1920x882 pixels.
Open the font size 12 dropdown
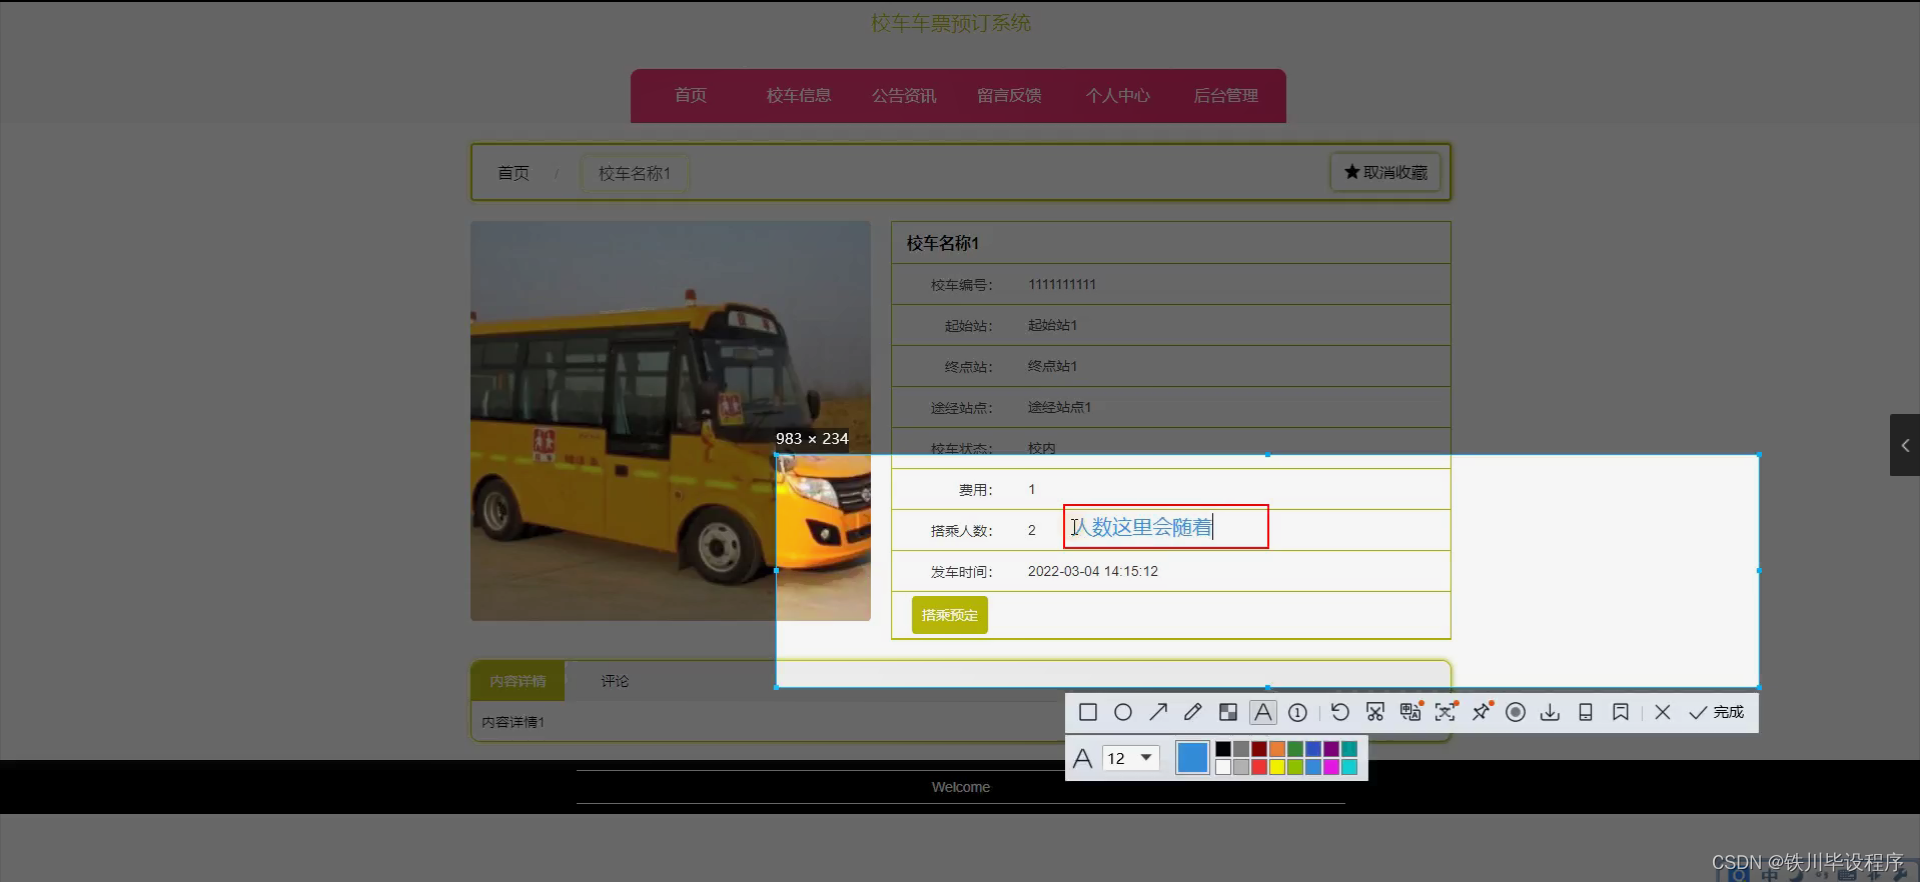coord(1146,758)
